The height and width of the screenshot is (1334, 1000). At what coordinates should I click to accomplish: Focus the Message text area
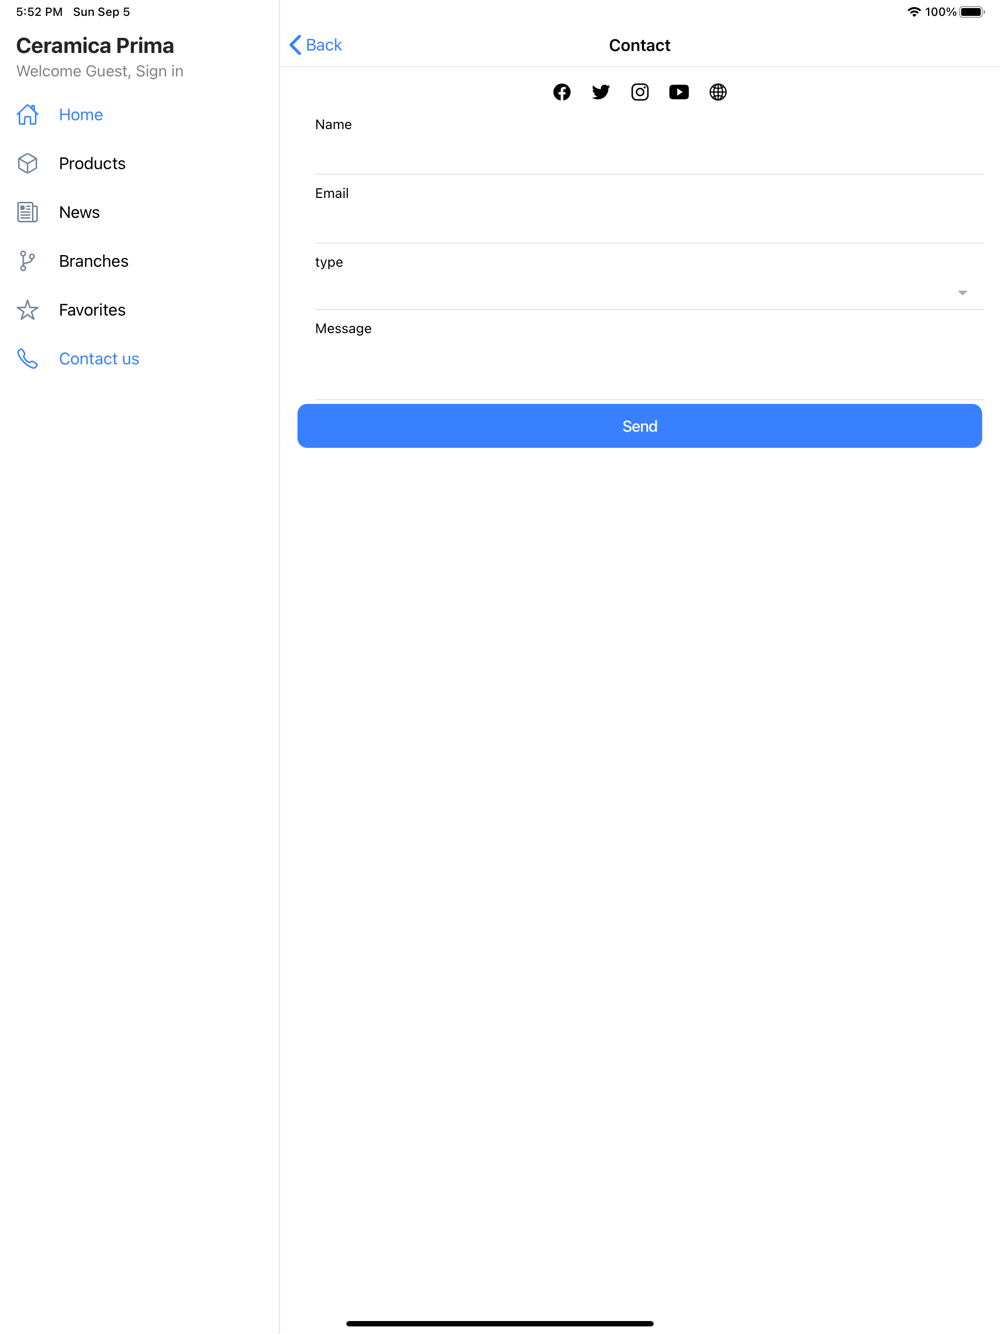point(649,369)
